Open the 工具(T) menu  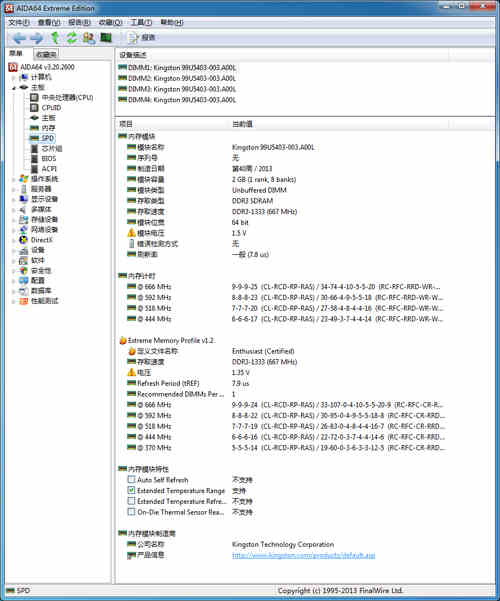pyautogui.click(x=141, y=23)
